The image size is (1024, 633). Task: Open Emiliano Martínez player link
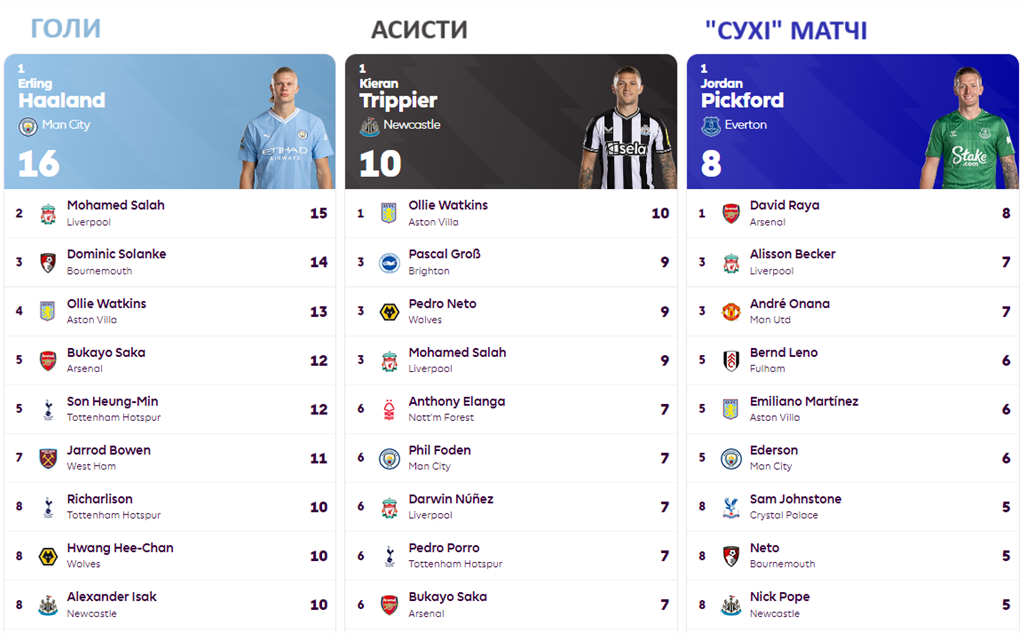pyautogui.click(x=803, y=402)
